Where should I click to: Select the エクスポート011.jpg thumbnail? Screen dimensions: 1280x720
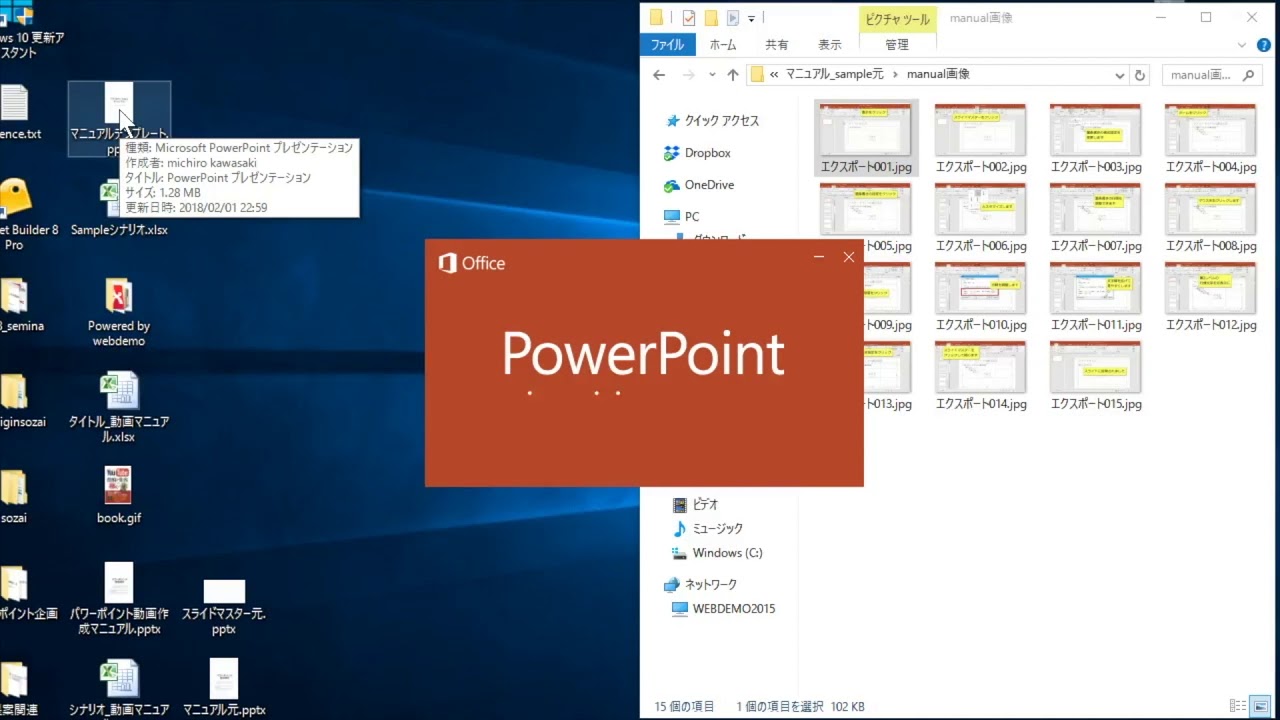click(1096, 296)
